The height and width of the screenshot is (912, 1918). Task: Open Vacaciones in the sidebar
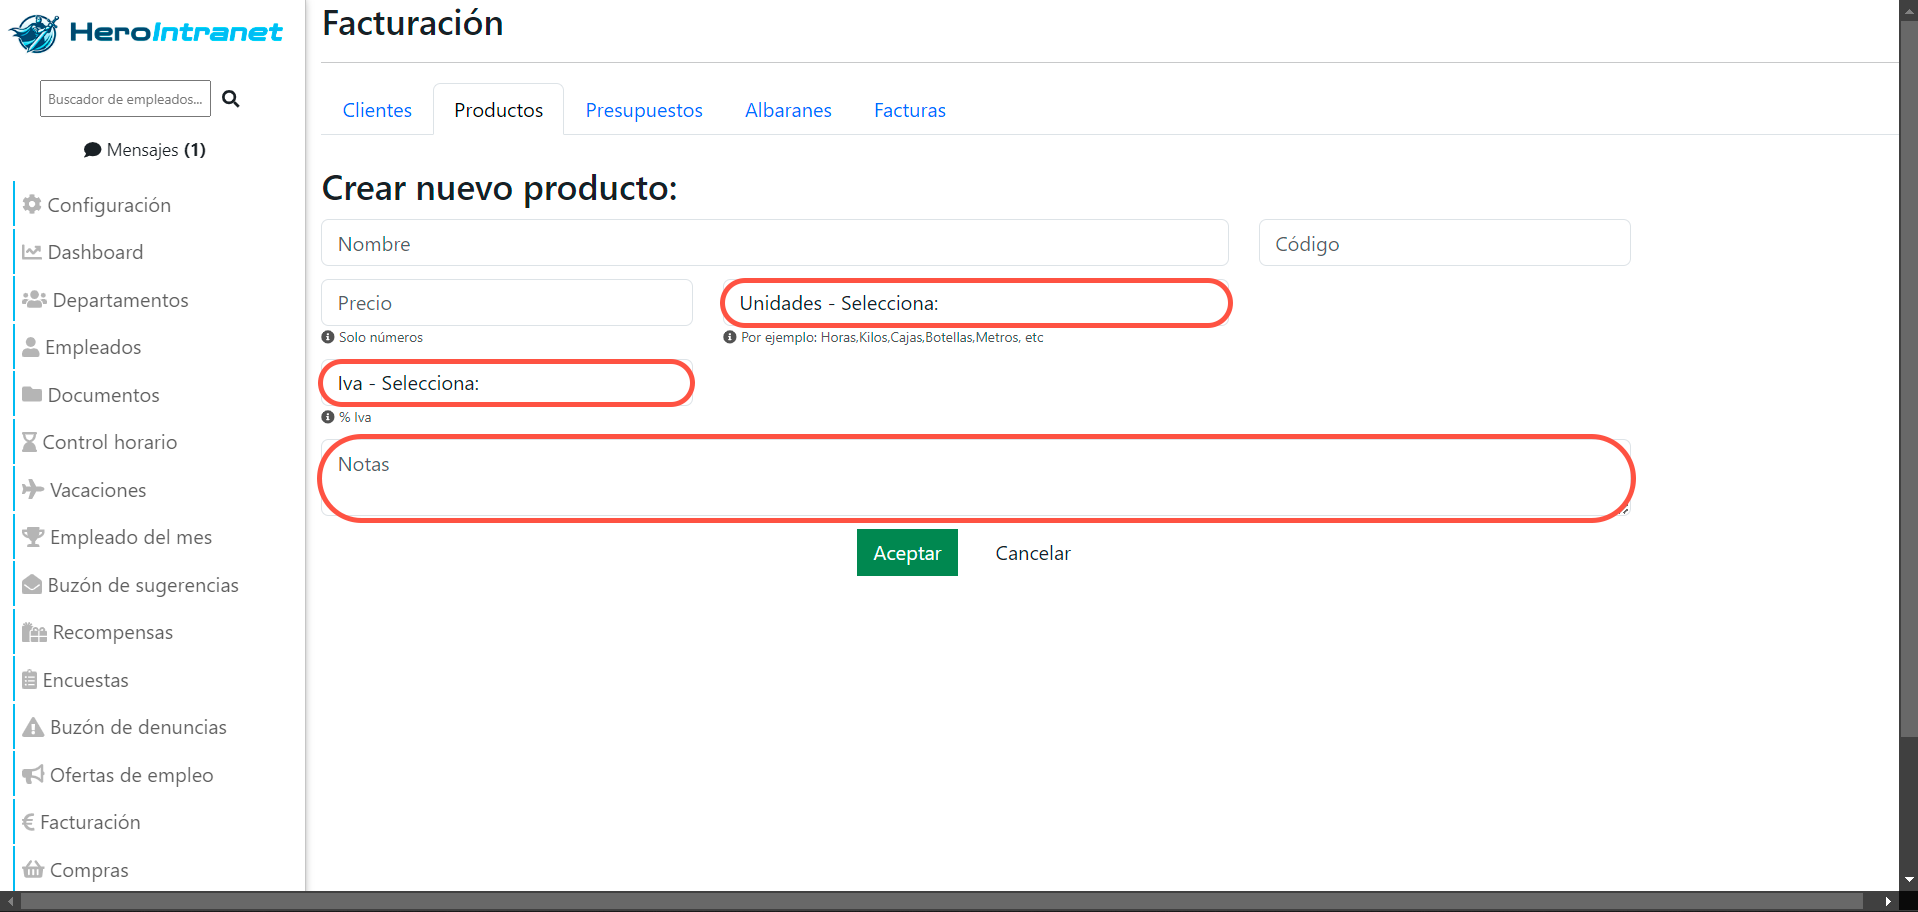[x=98, y=490]
